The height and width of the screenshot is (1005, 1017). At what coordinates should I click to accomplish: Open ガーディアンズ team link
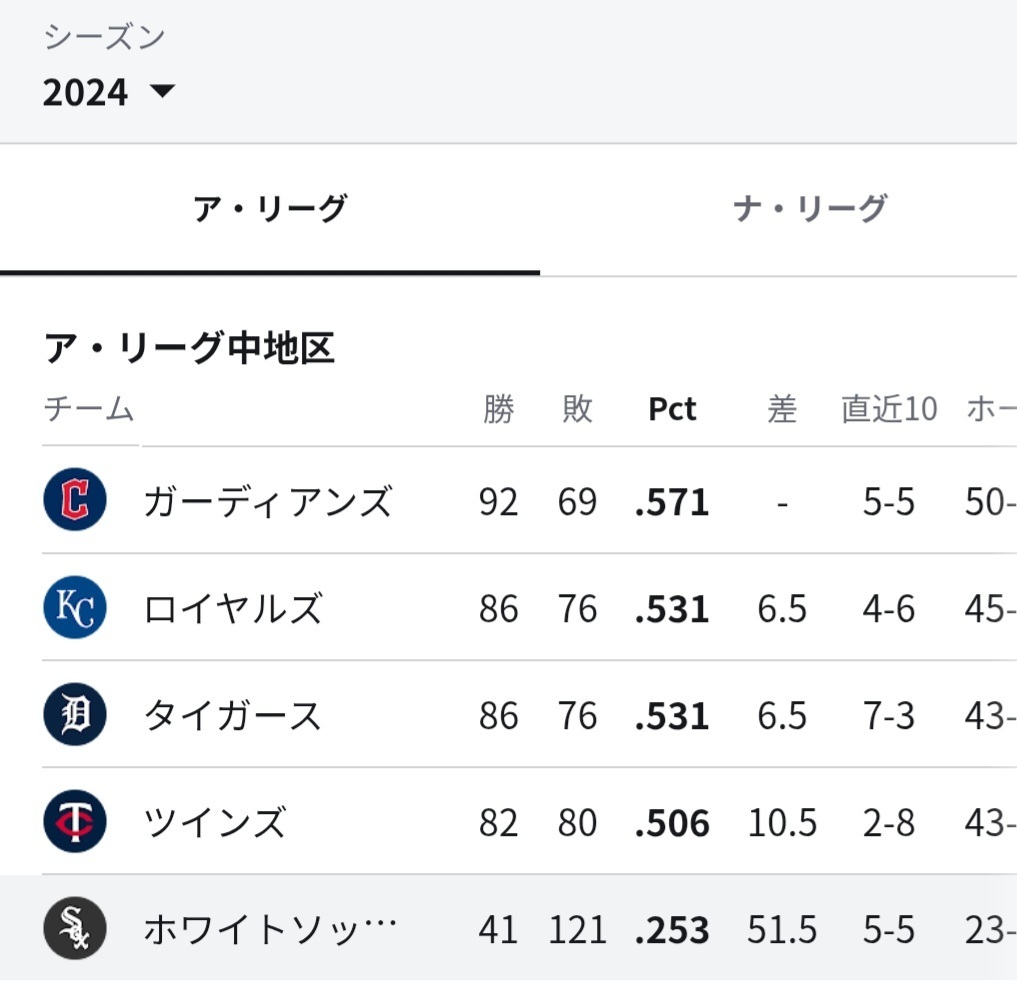[268, 502]
